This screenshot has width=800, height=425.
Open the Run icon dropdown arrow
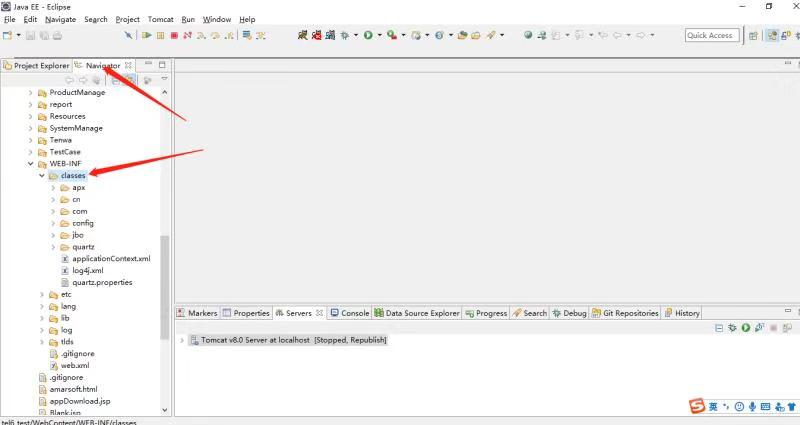tap(380, 35)
